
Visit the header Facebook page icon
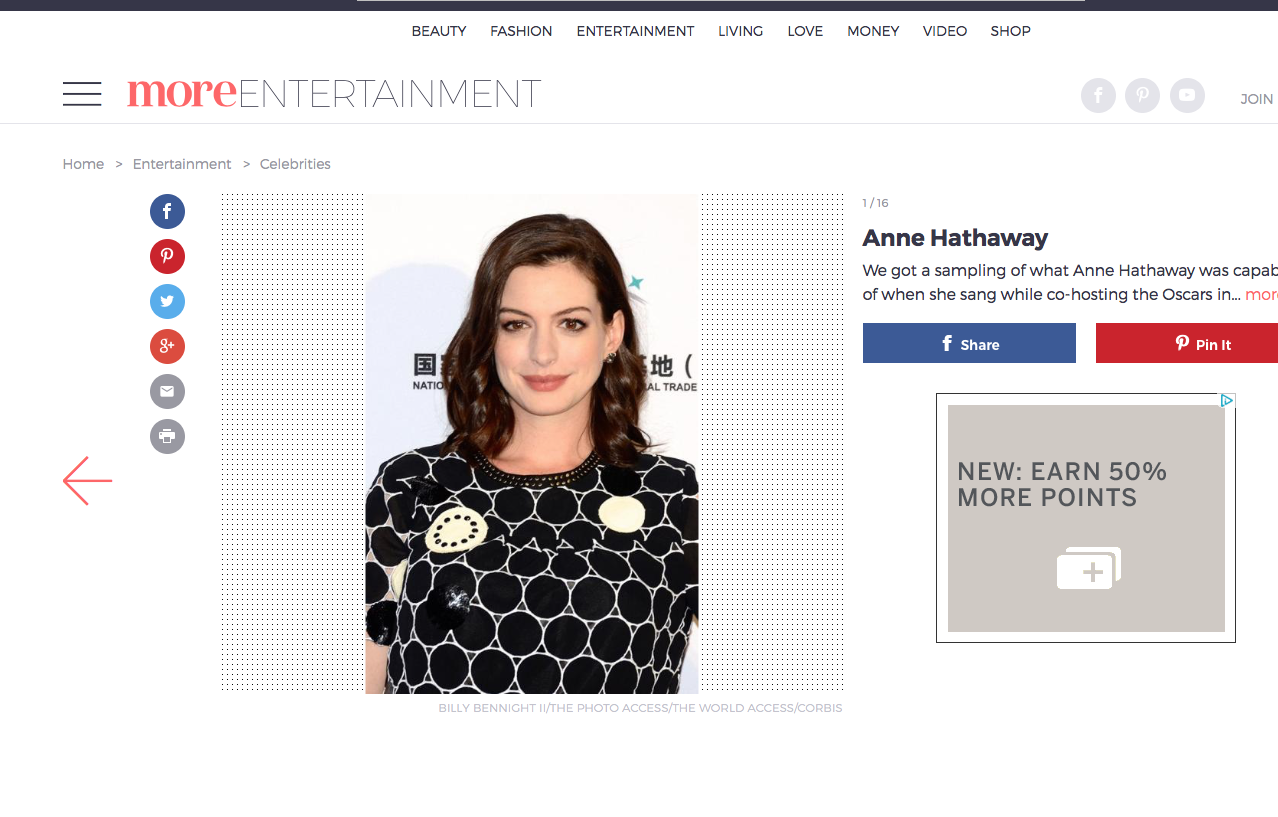tap(1098, 96)
